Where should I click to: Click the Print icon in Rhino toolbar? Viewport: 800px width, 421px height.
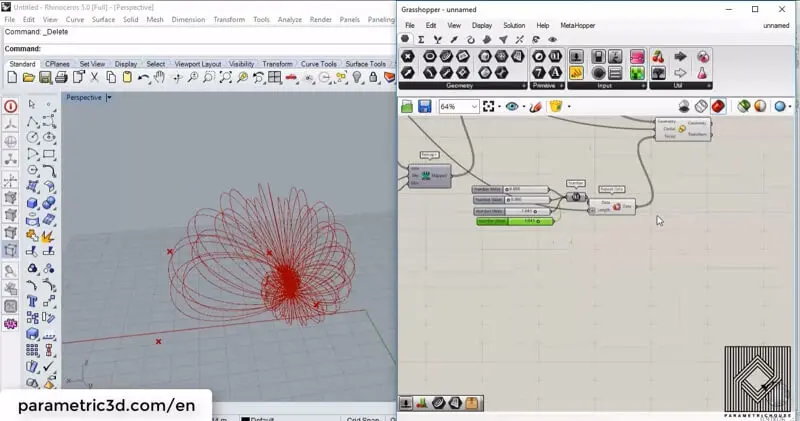coord(62,77)
